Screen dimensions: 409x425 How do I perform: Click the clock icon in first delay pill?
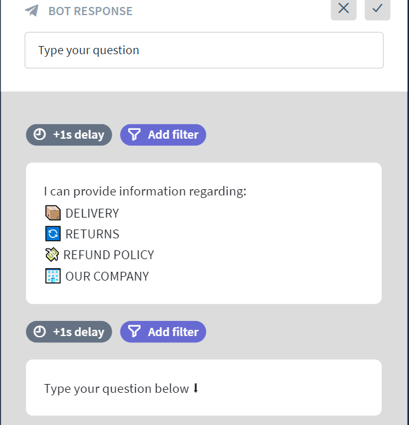coord(40,135)
